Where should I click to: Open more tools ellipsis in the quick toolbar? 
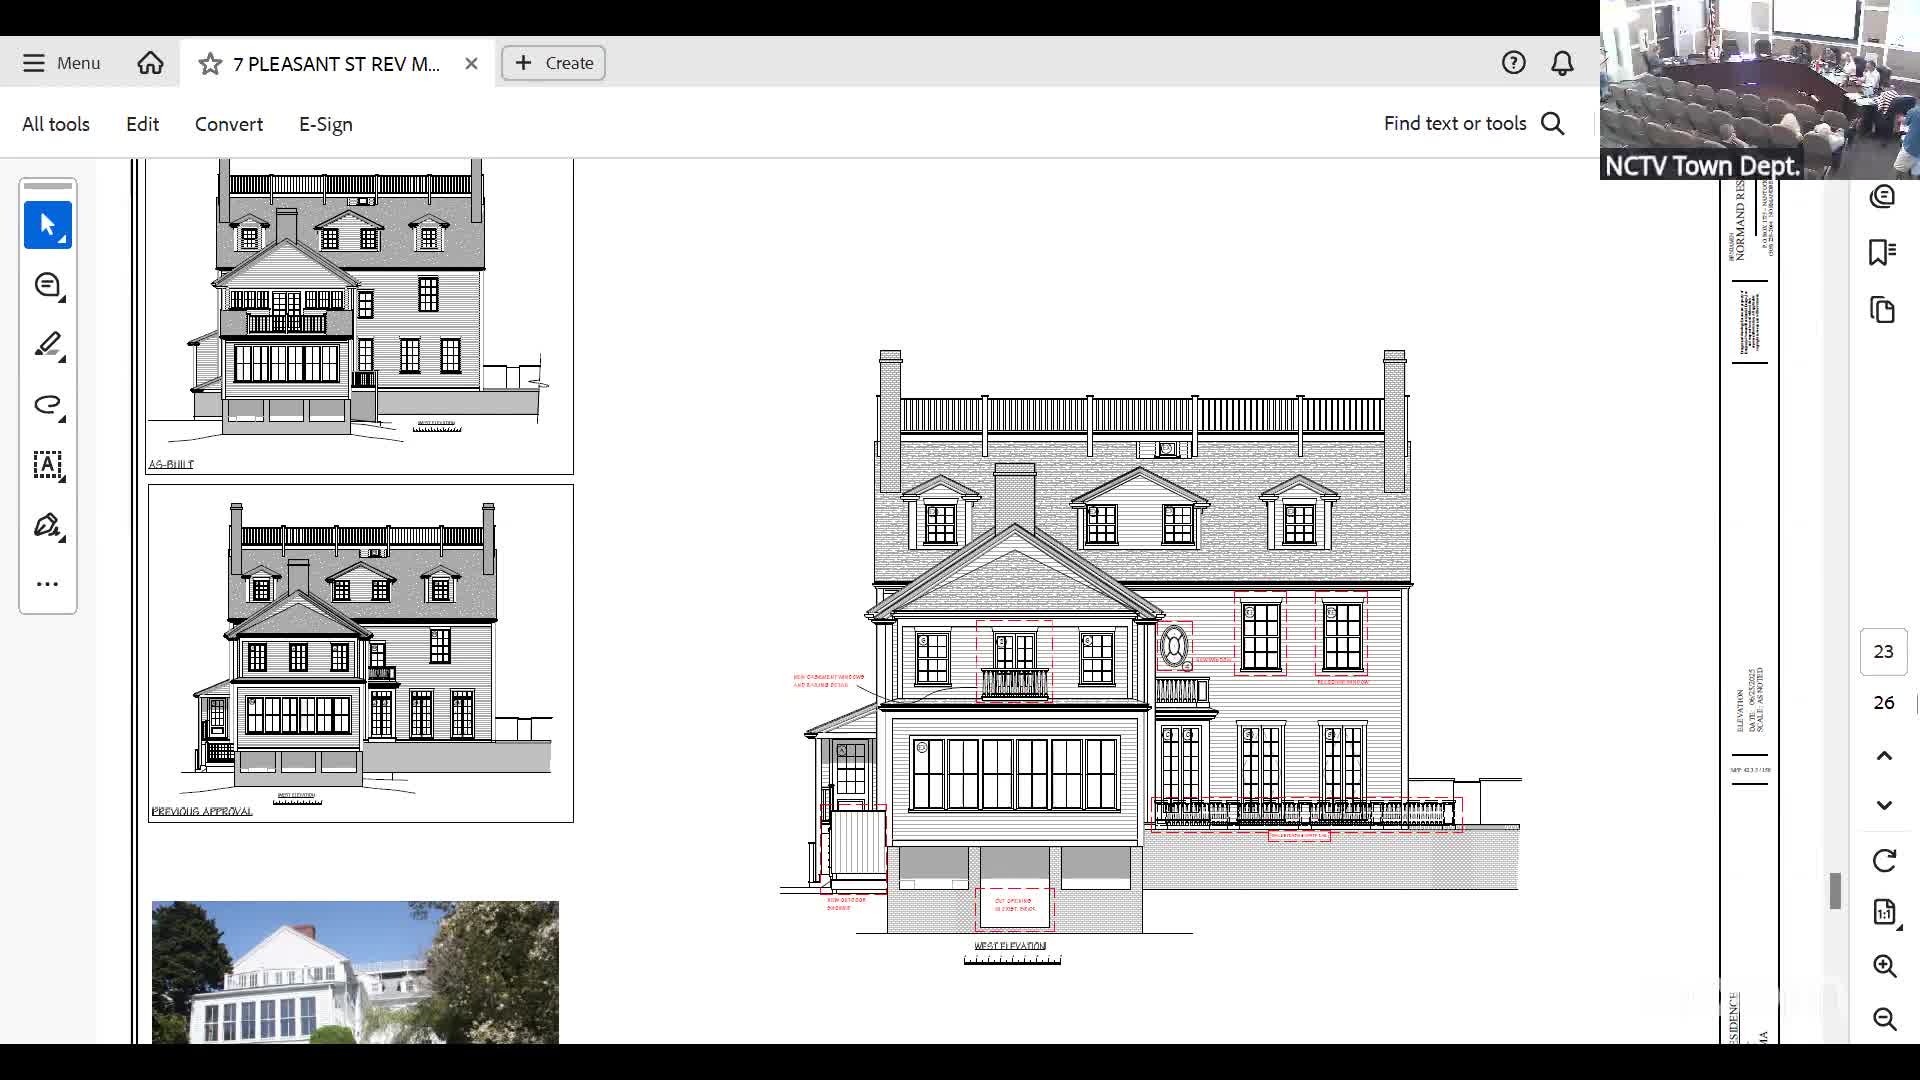point(48,584)
